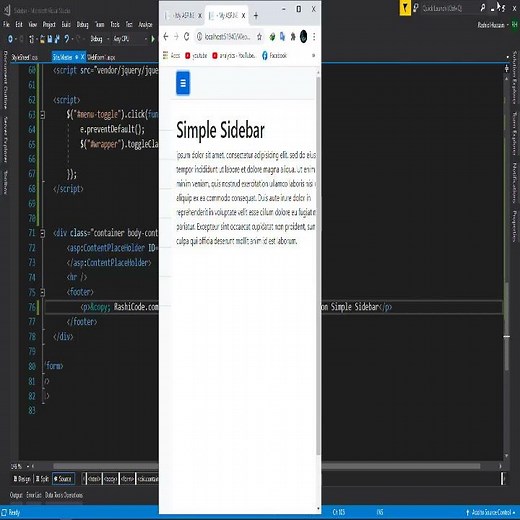This screenshot has width=520, height=520.
Task: Collapse the footer block at line 75
Action: tap(42, 292)
